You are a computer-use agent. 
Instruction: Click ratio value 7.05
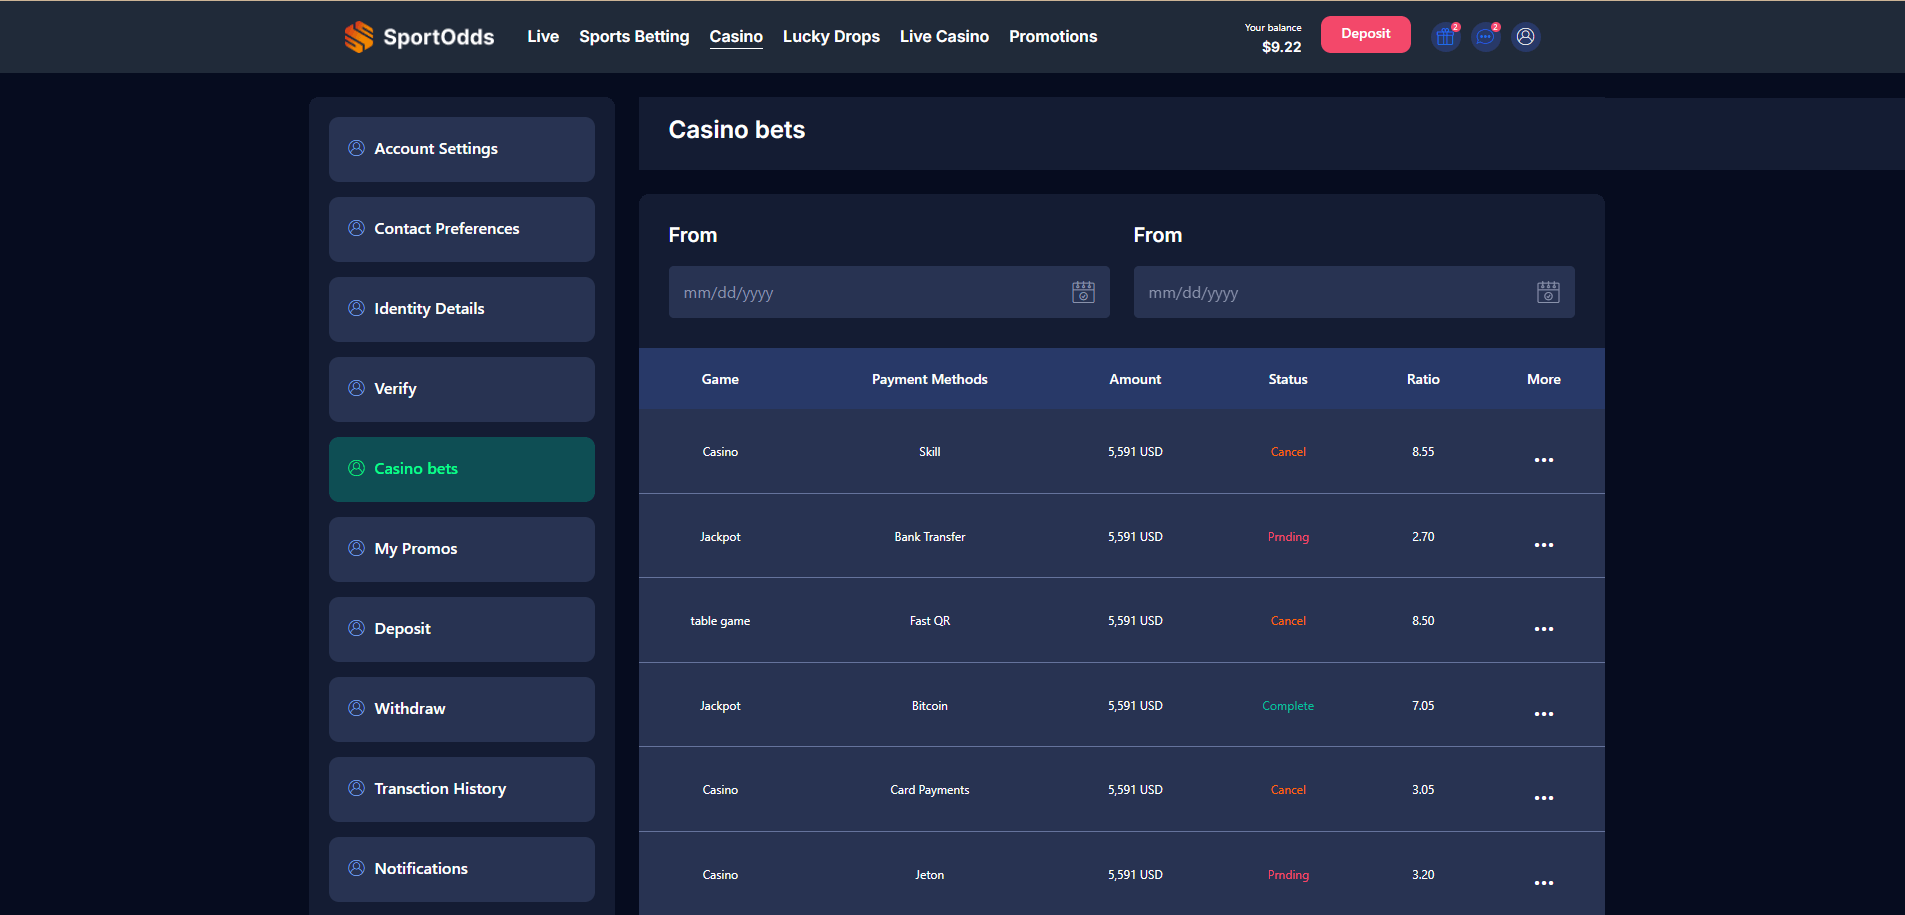pyautogui.click(x=1423, y=706)
